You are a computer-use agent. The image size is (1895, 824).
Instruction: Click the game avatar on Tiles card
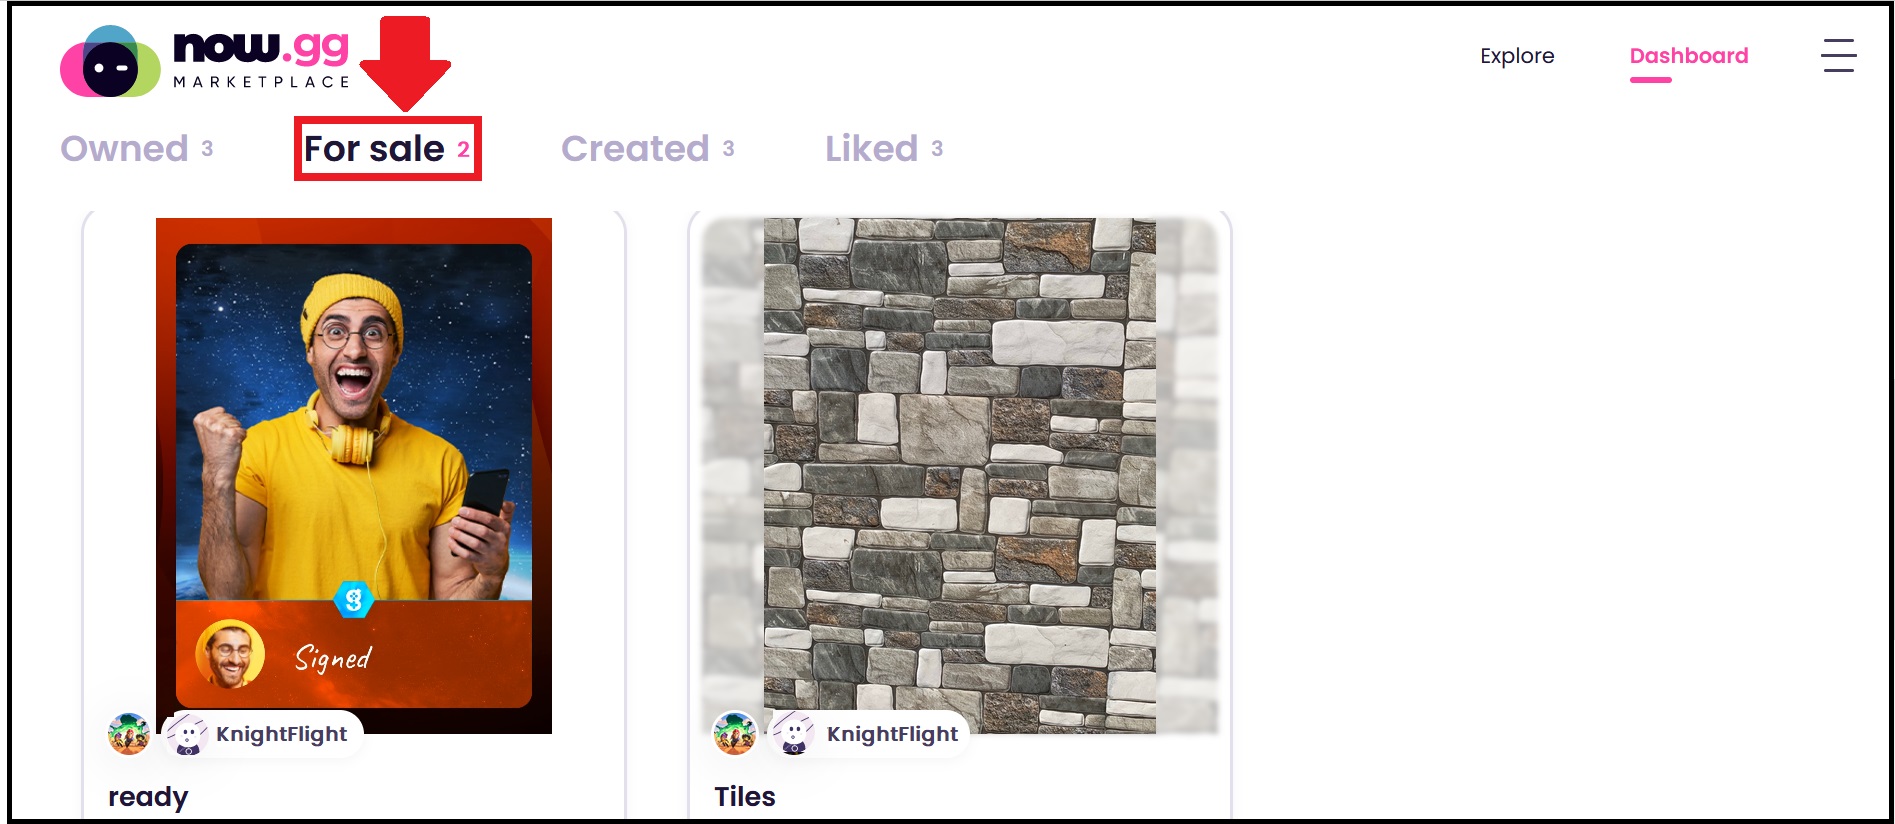coord(735,735)
